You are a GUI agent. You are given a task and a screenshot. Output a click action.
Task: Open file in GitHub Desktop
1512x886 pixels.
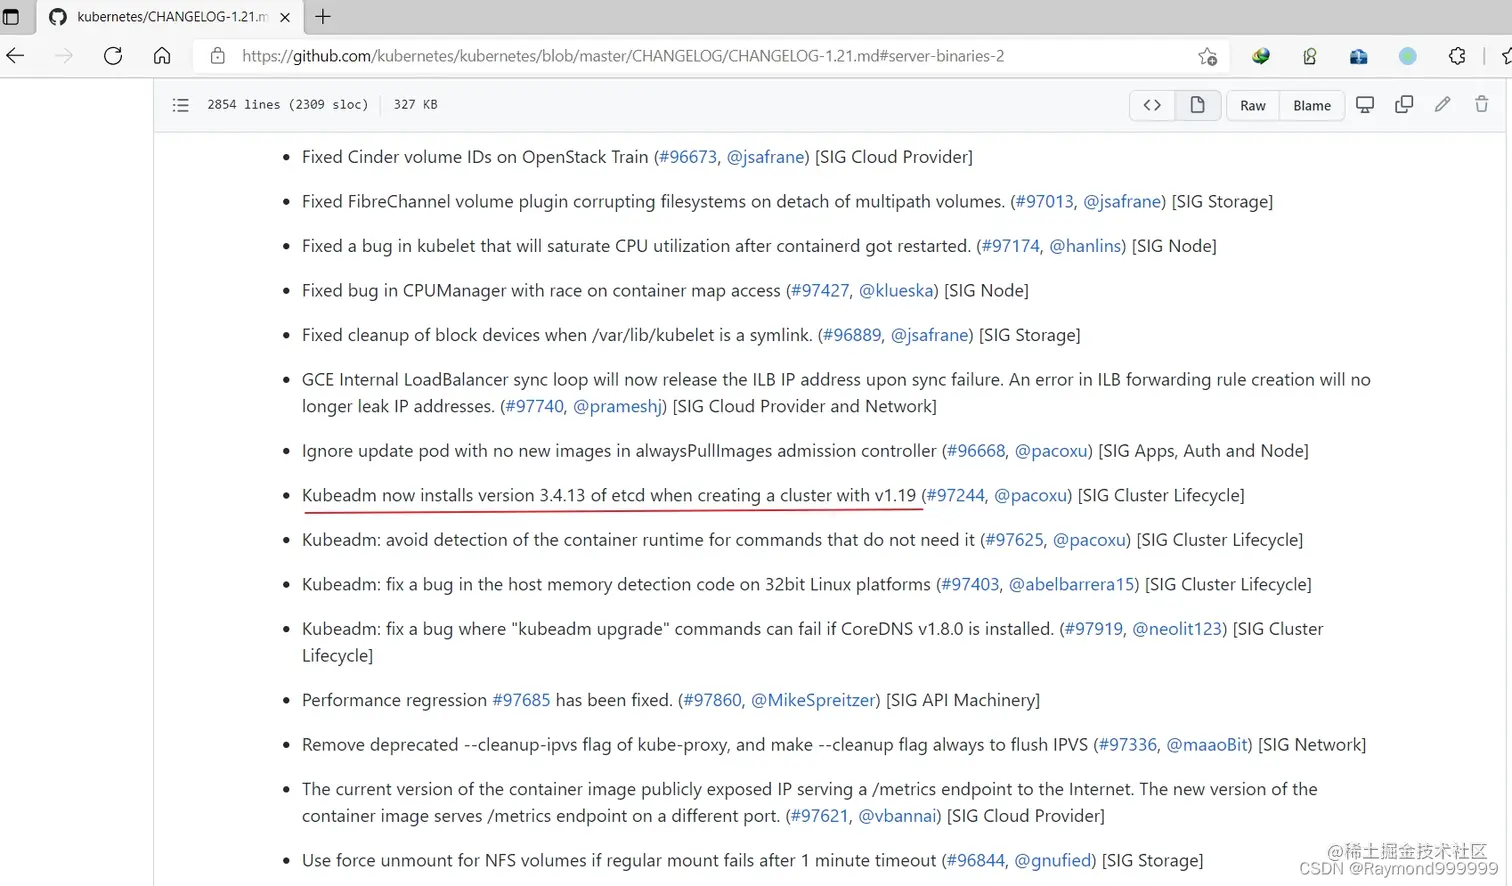[1365, 104]
